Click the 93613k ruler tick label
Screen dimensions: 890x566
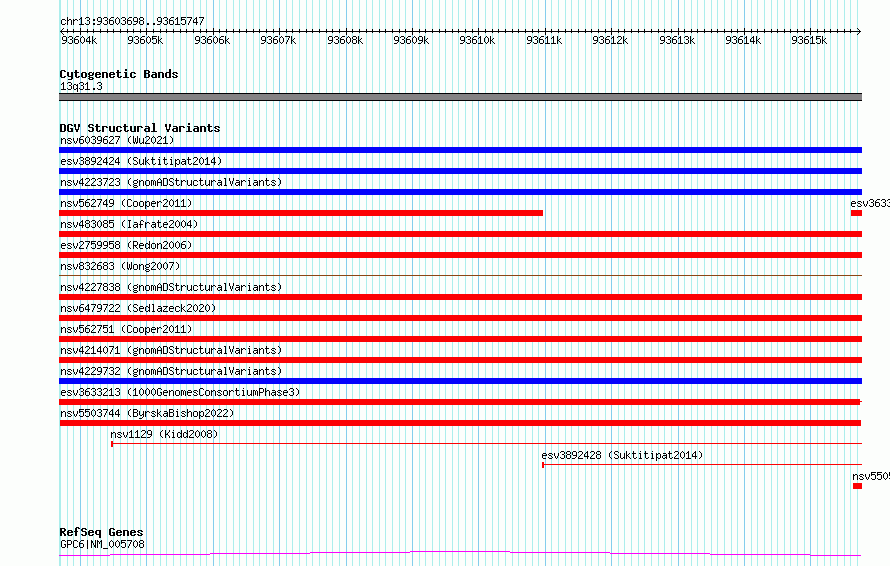coord(677,40)
